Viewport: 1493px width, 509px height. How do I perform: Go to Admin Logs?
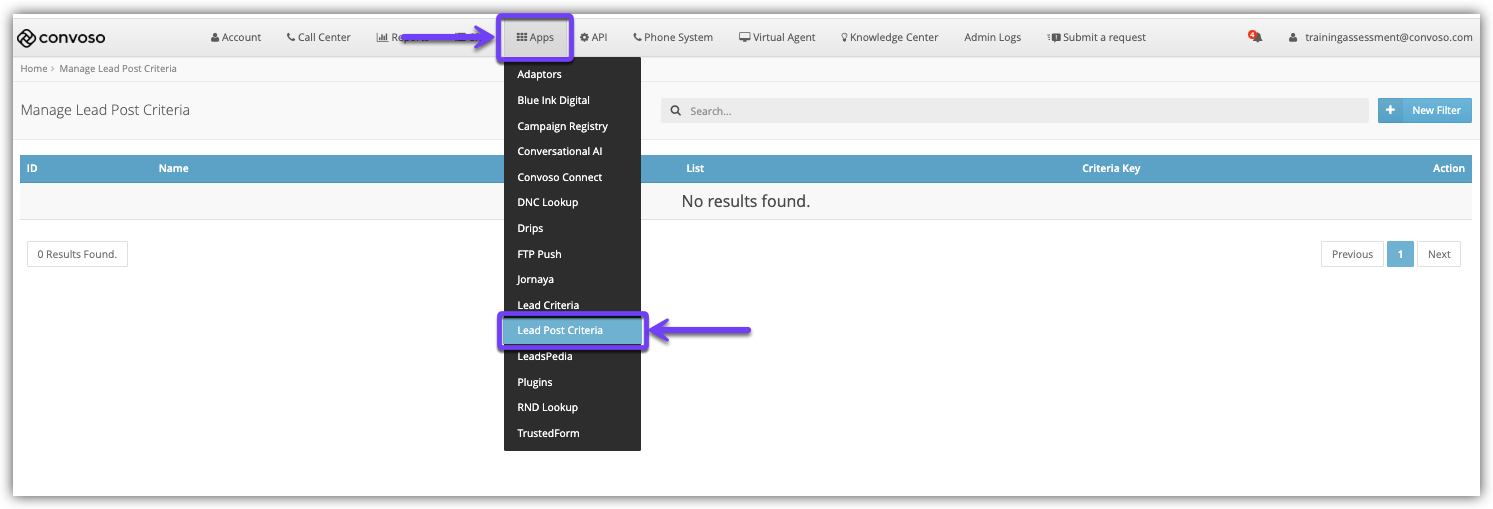[992, 37]
